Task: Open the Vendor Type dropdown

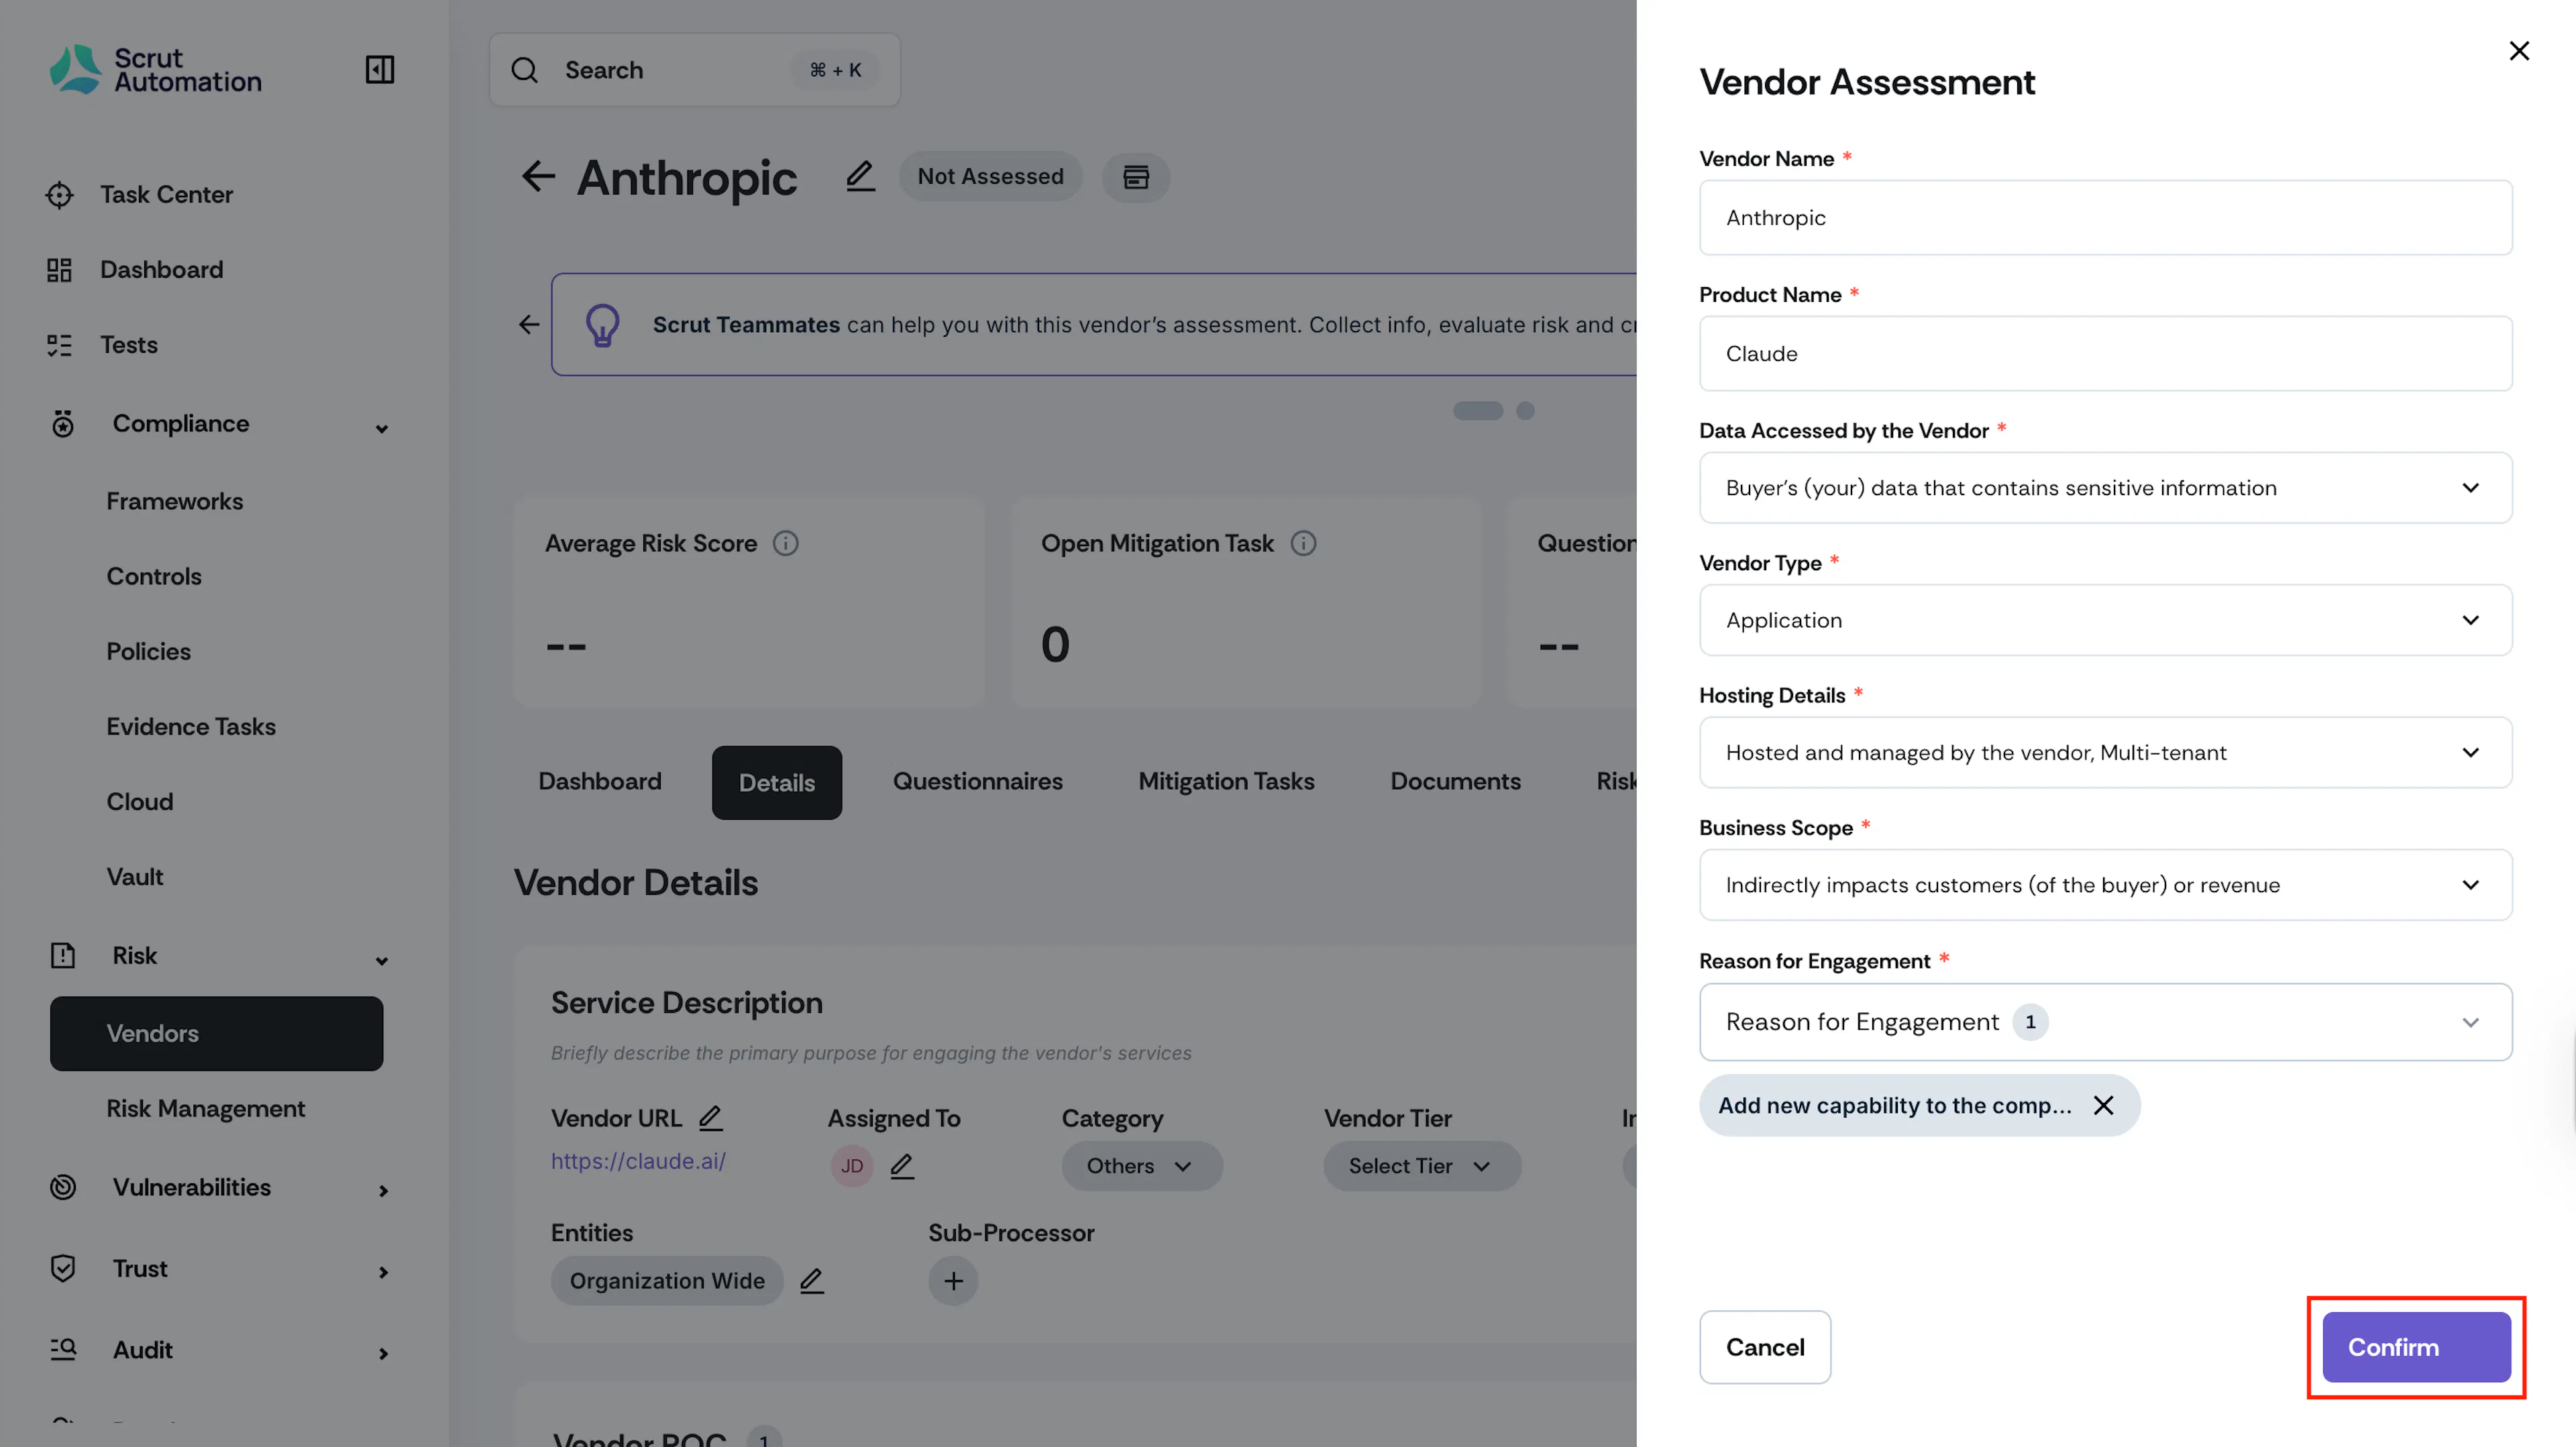Action: coord(2105,620)
